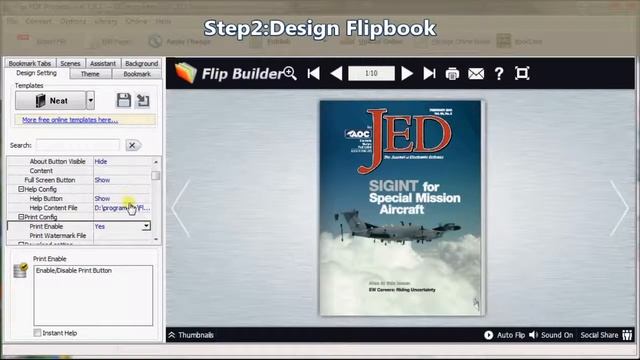
Task: Click the Help Content File path value
Action: click(122, 208)
